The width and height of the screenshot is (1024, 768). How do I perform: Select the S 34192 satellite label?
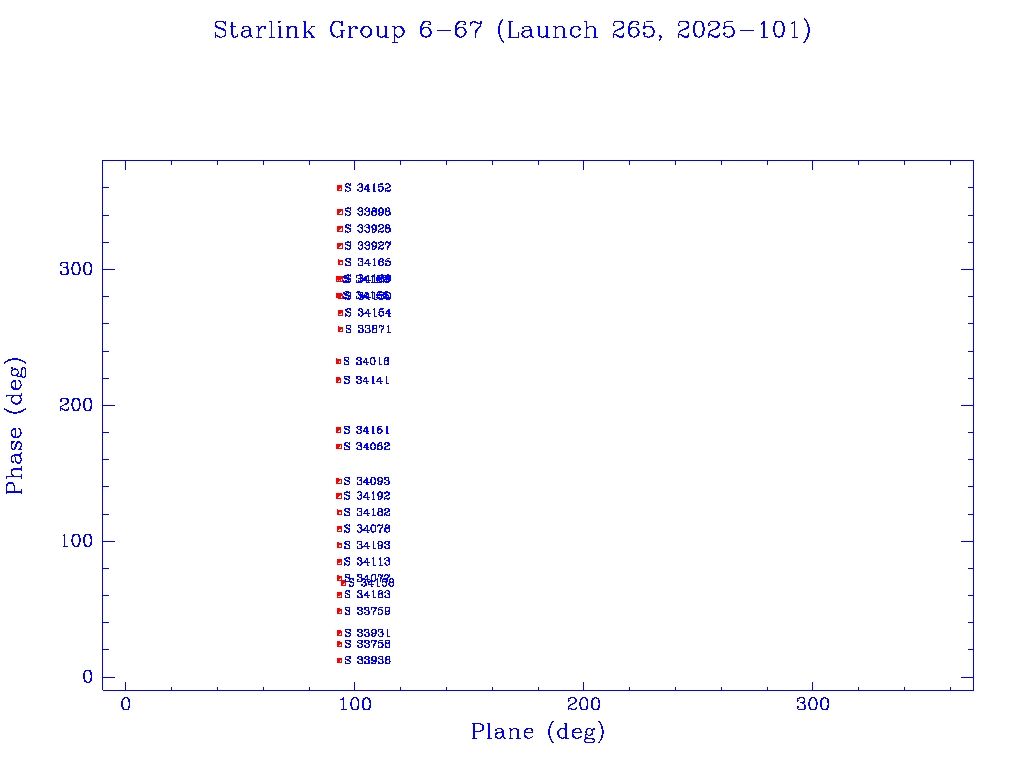pos(367,496)
